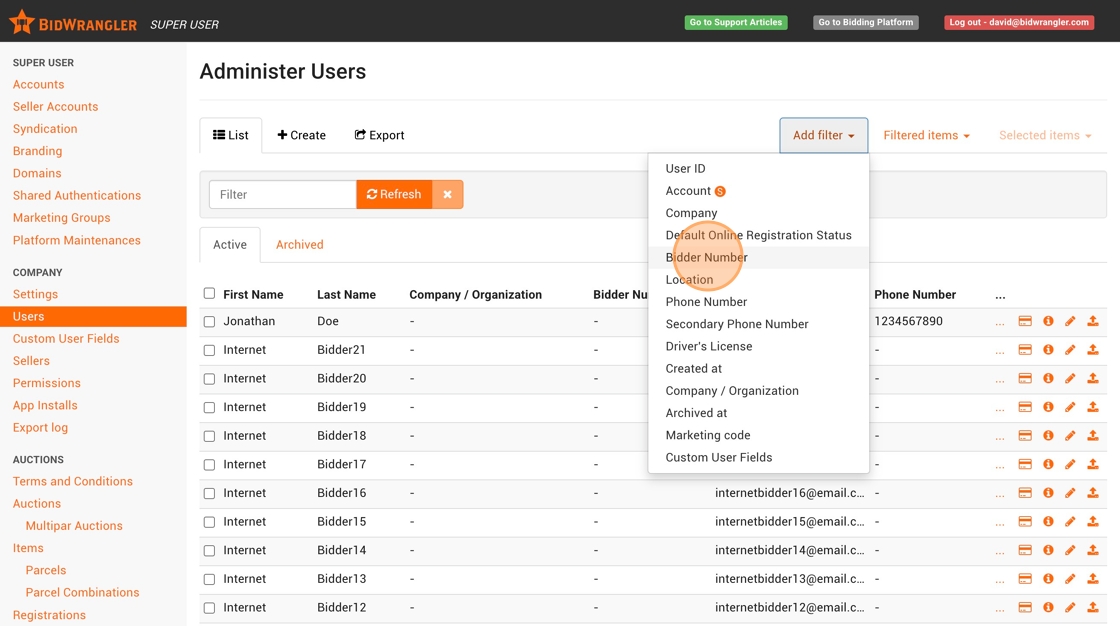Select checkbox next to Internet Bidder18
Image resolution: width=1120 pixels, height=626 pixels.
tap(209, 436)
